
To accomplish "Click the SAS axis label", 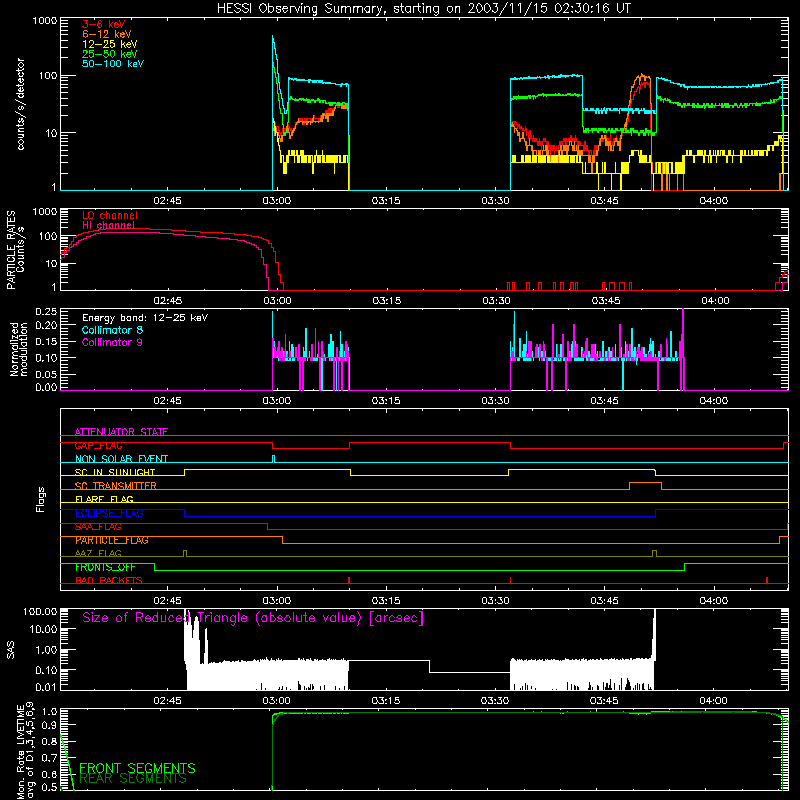I will point(11,649).
